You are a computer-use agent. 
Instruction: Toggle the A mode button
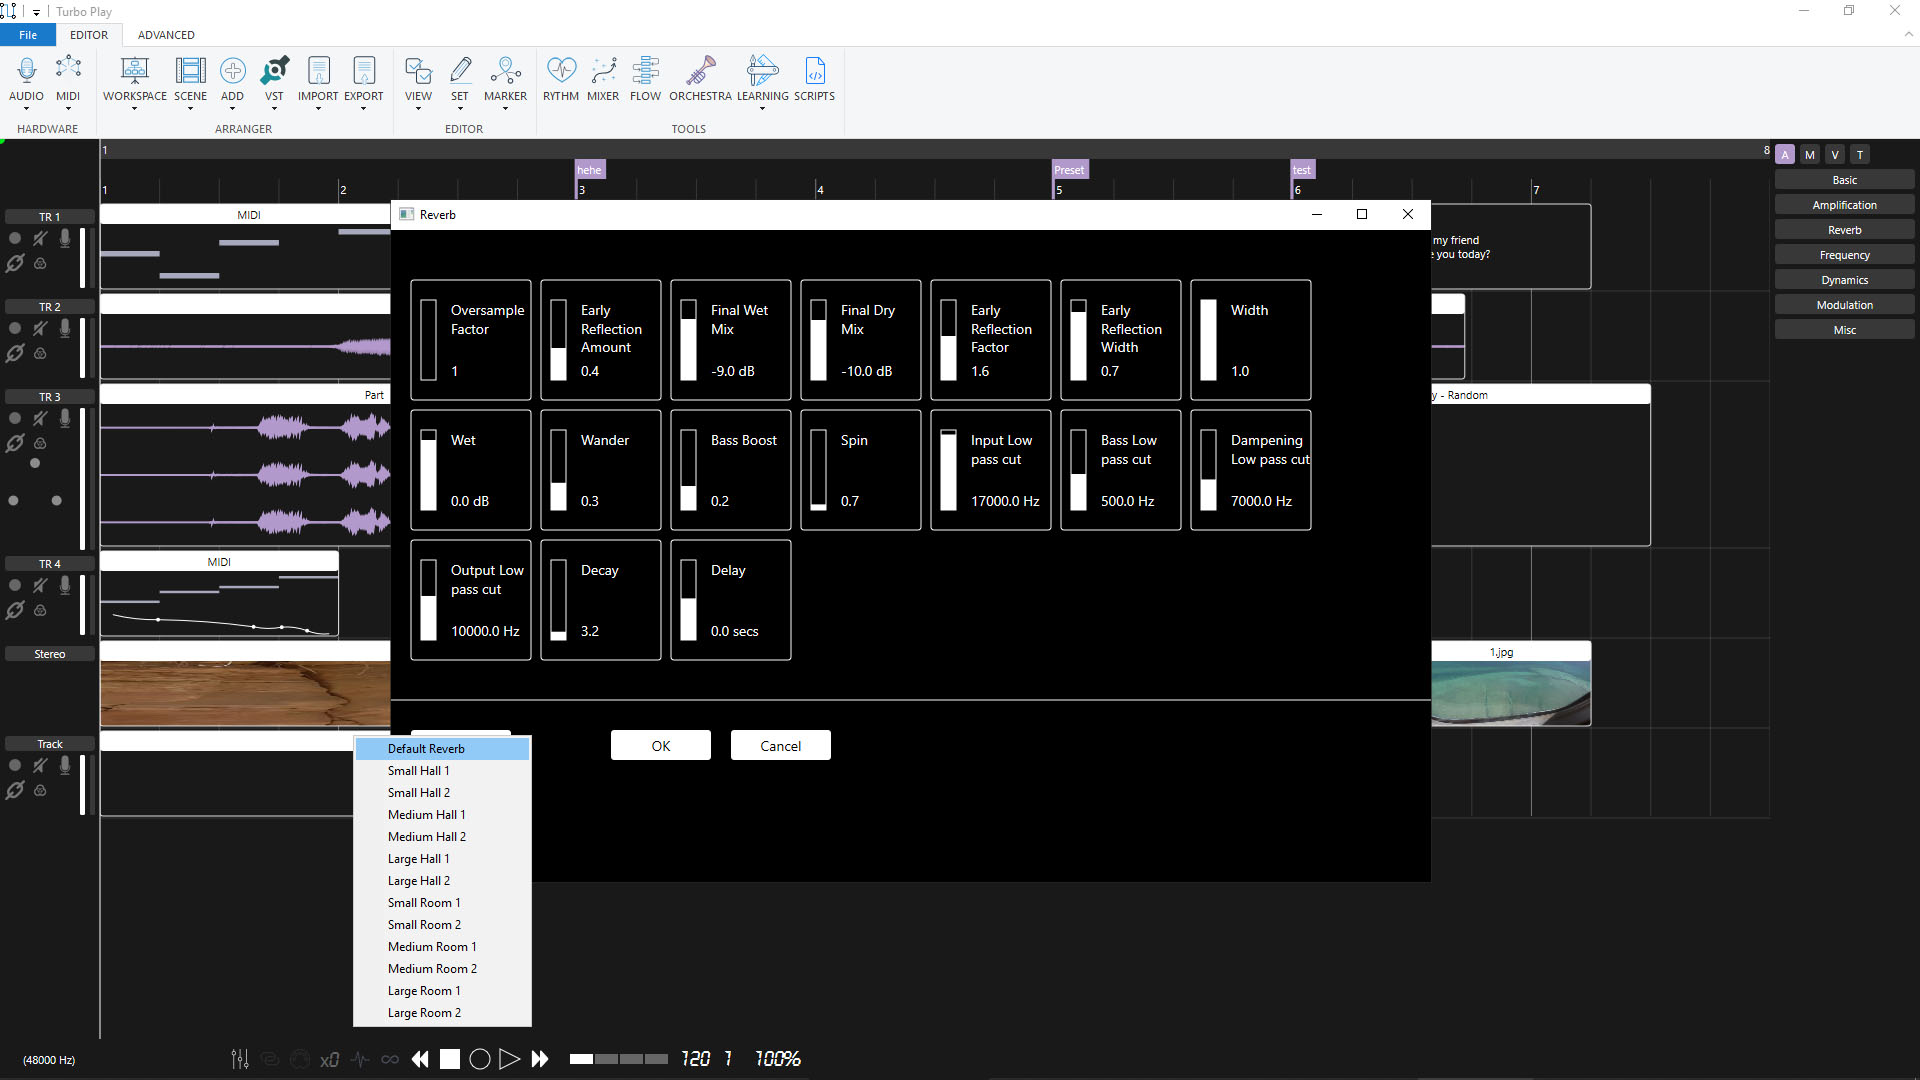pyautogui.click(x=1785, y=154)
